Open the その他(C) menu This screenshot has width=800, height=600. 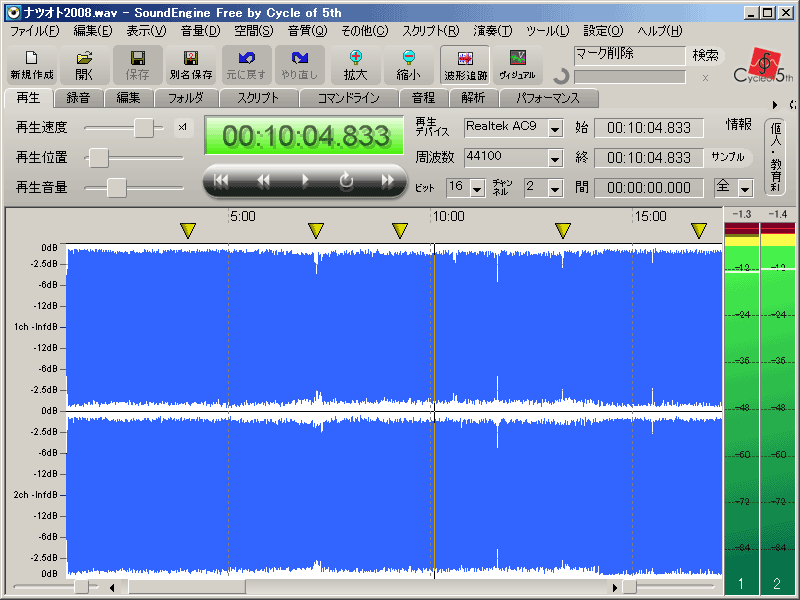coord(365,31)
